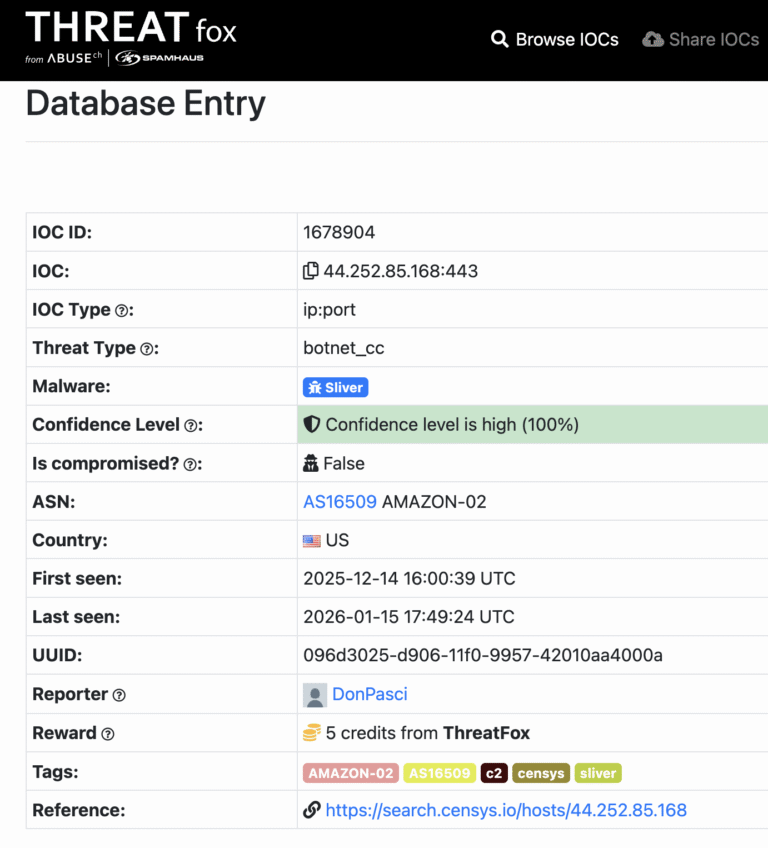Click the coins icon in the Reward row
The image size is (768, 848).
point(312,733)
